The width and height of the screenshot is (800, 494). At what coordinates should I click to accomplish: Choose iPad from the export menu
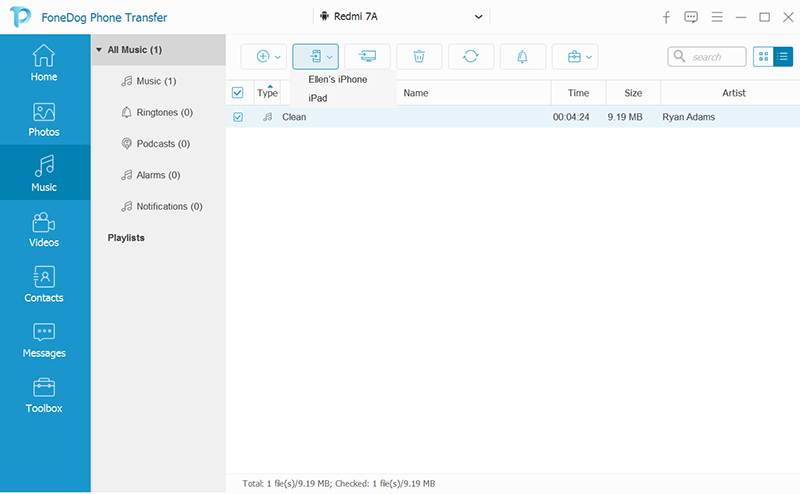pos(318,98)
